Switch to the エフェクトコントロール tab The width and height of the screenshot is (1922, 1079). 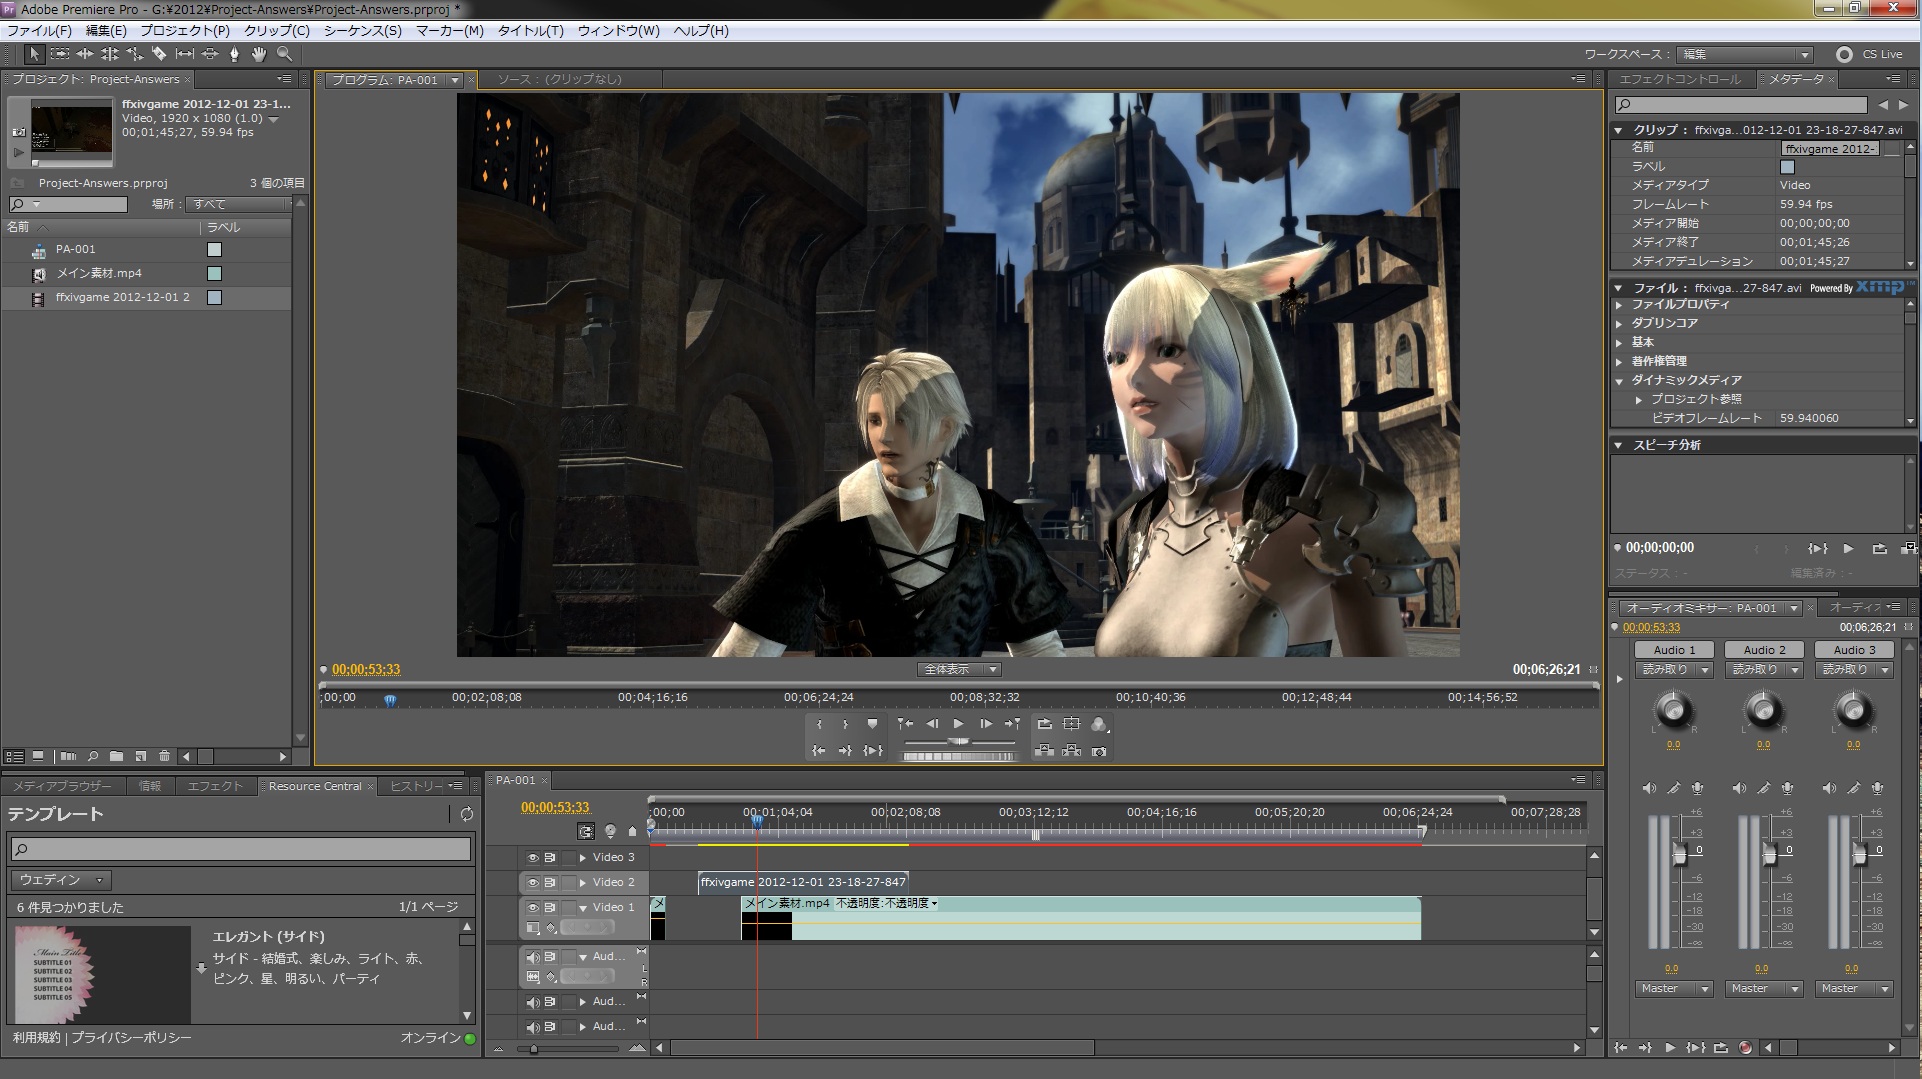click(x=1679, y=79)
